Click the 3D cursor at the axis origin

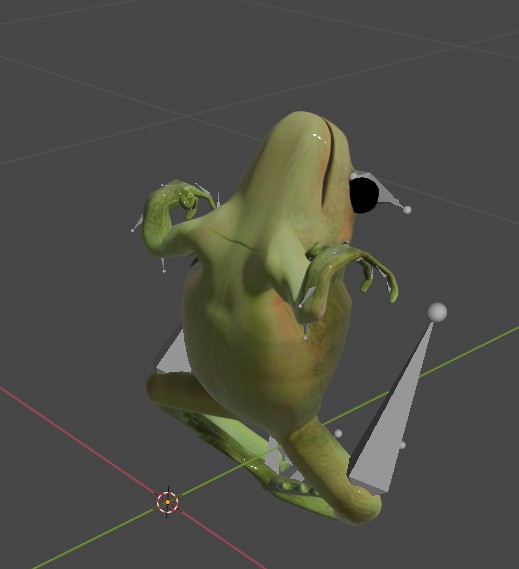167,502
